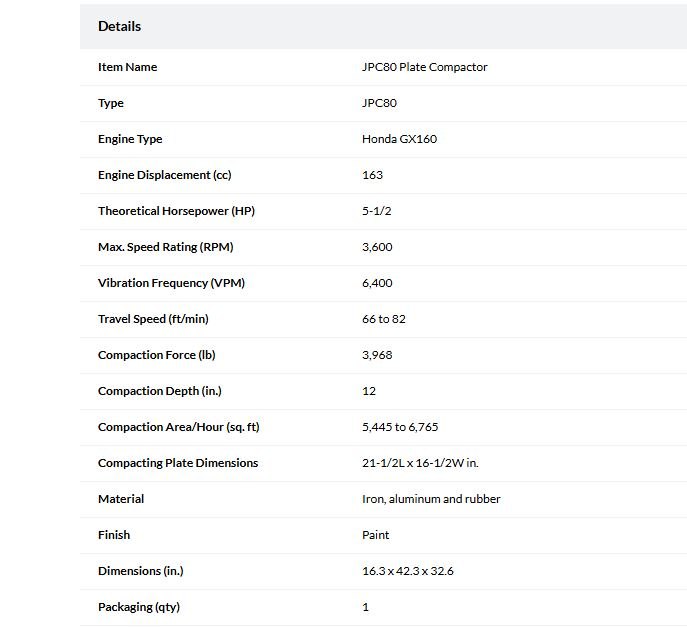This screenshot has height=627, width=687.
Task: Click the Compaction Force (lb) label
Action: pyautogui.click(x=157, y=355)
